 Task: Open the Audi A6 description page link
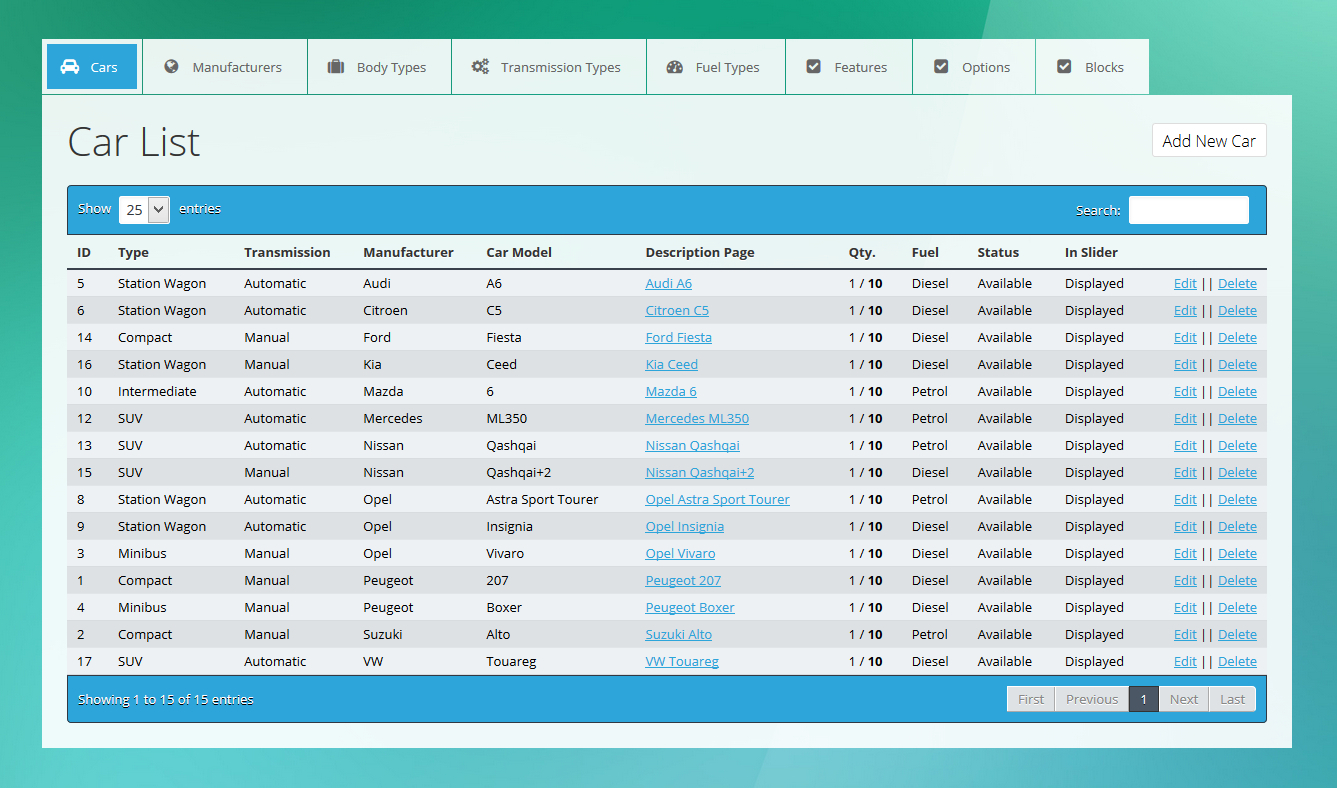tap(669, 283)
